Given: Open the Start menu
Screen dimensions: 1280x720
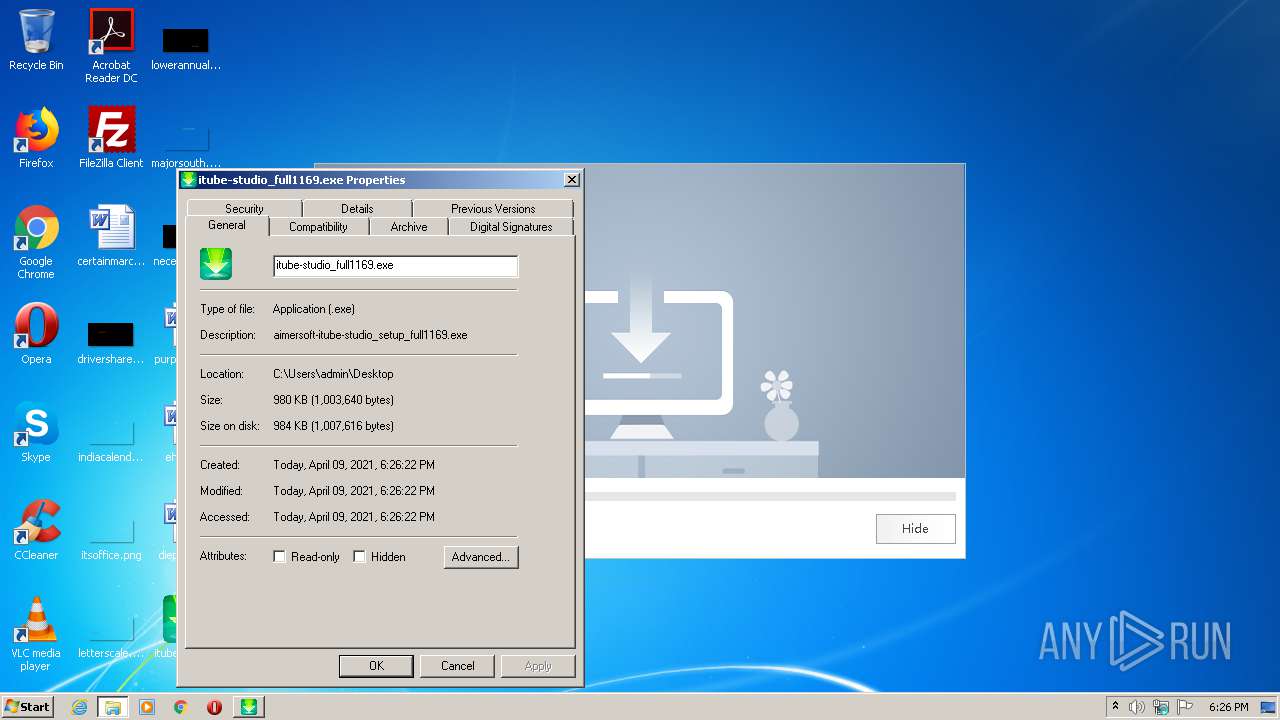Looking at the screenshot, I should (x=28, y=707).
